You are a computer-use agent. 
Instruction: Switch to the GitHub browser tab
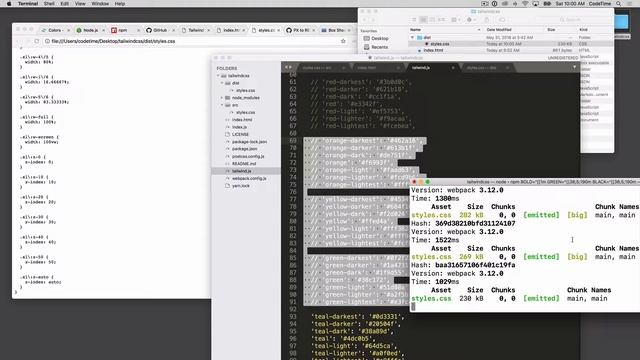tap(160, 30)
